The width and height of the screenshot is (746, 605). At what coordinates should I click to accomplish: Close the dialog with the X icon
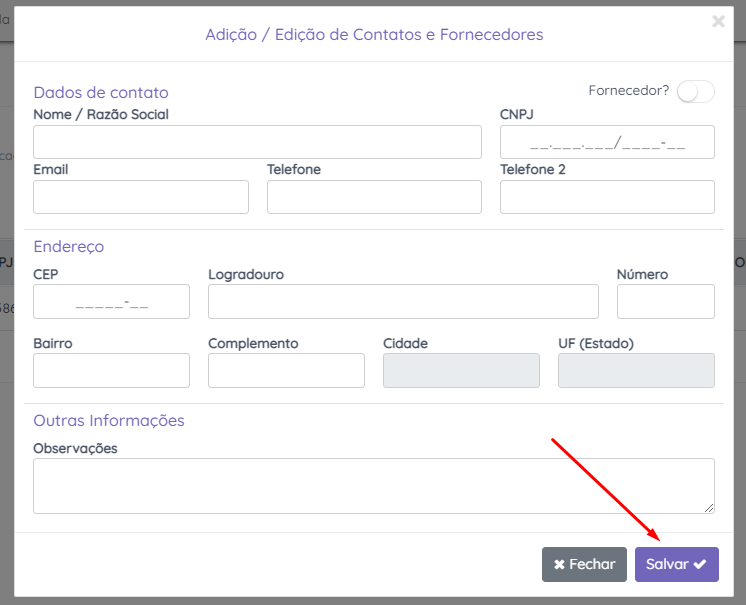(x=718, y=21)
